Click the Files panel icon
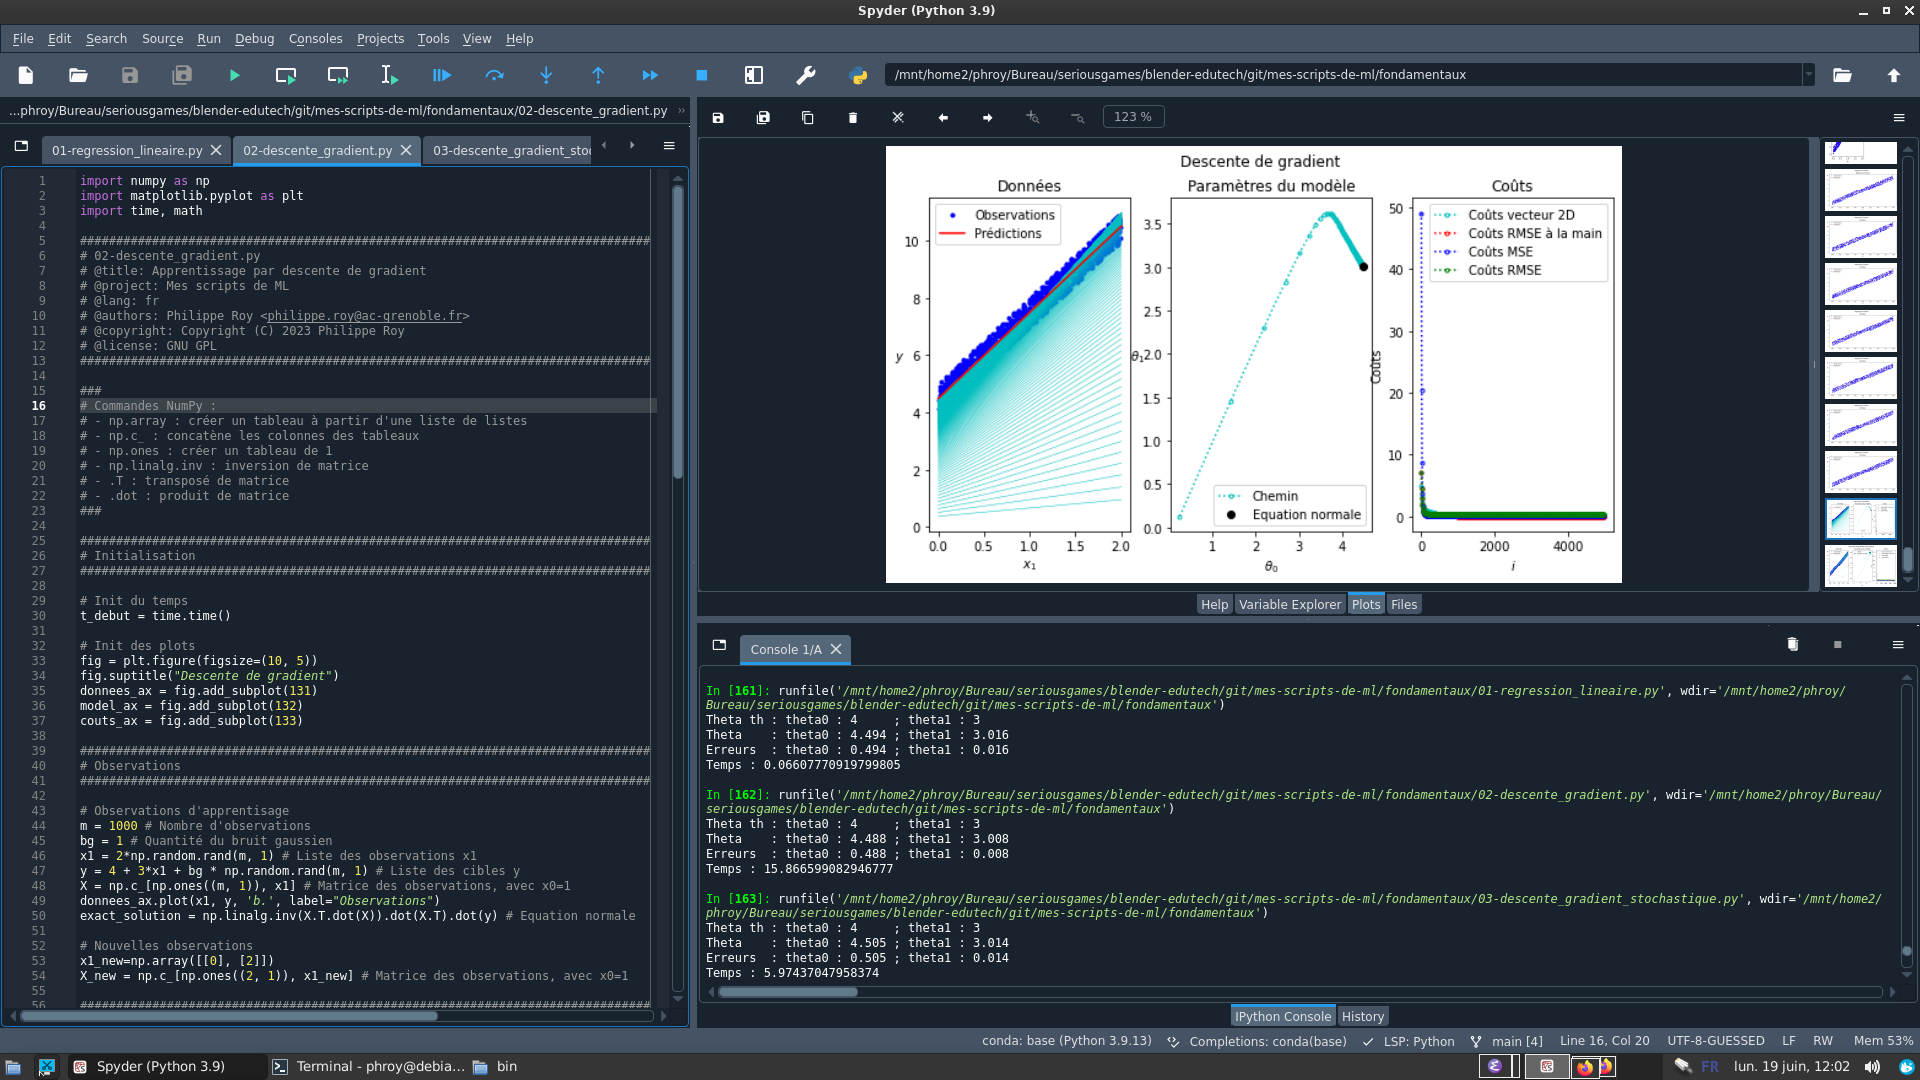 1403,604
